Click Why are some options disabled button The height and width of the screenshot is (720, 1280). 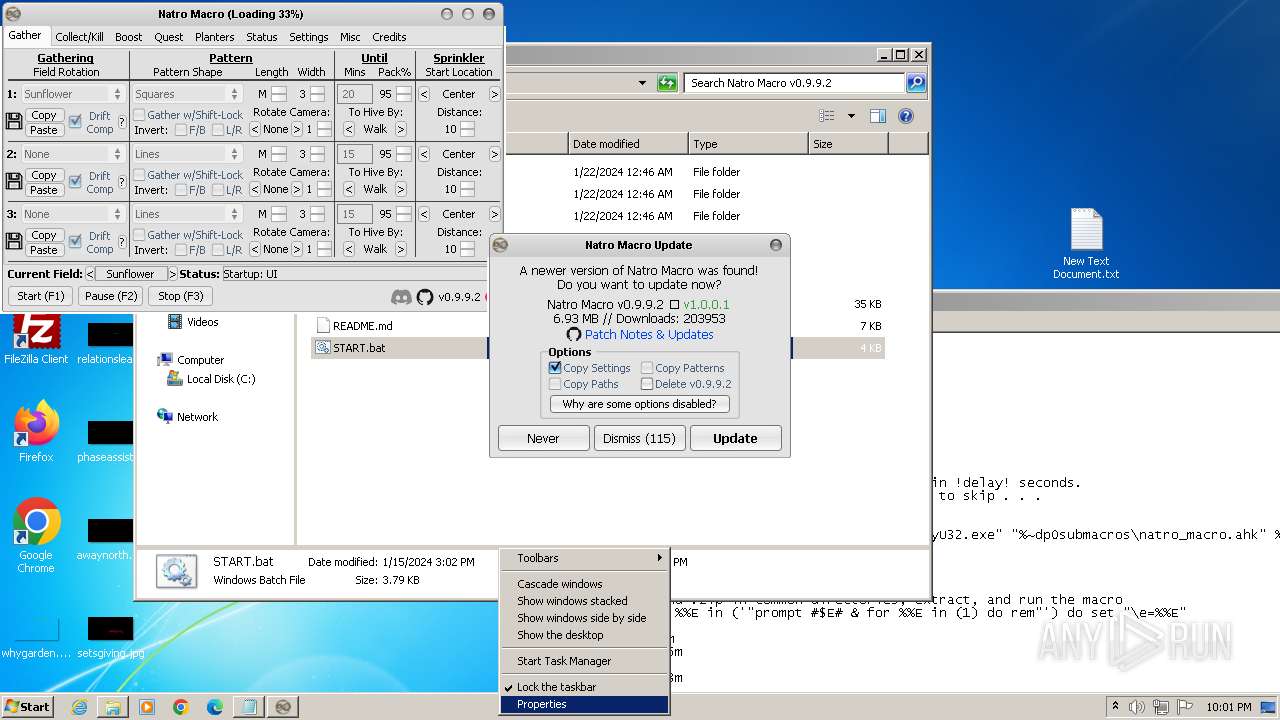tap(639, 404)
